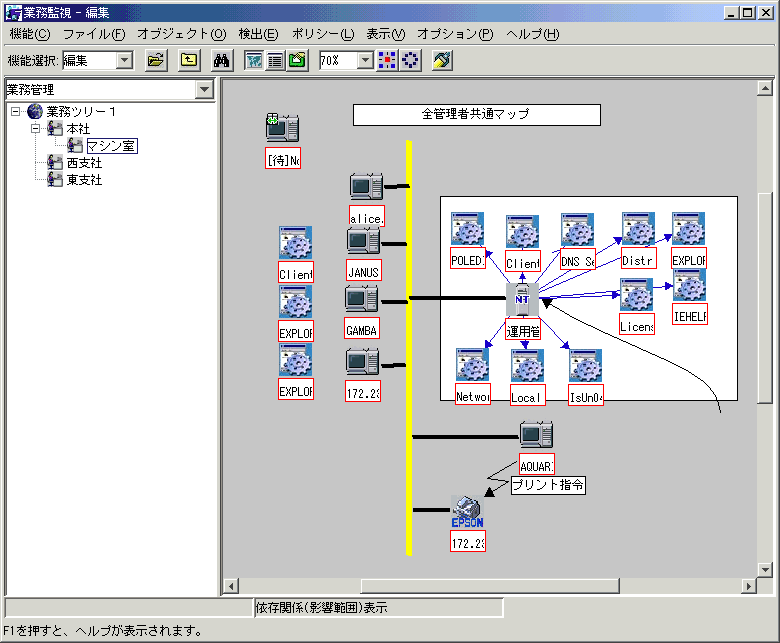This screenshot has height=643, width=780.
Task: Select the AQUAR computer node
Action: (x=536, y=436)
